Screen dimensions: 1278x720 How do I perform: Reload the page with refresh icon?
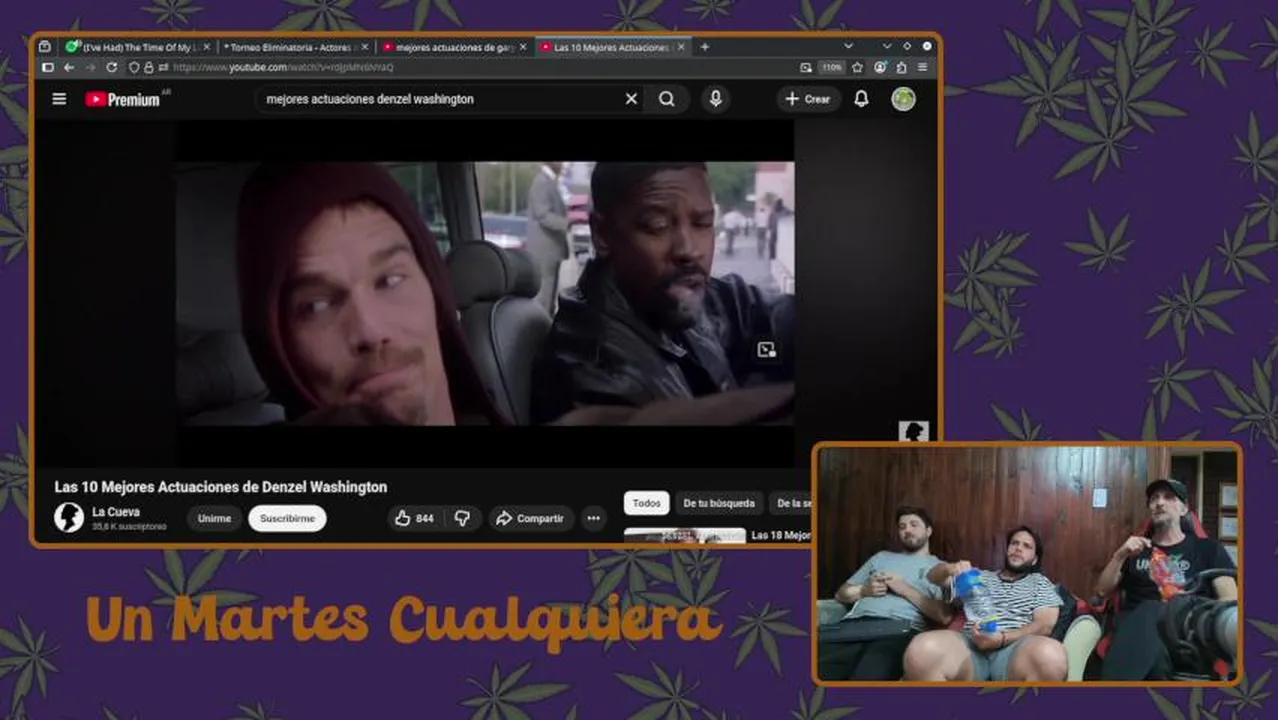pyautogui.click(x=111, y=67)
